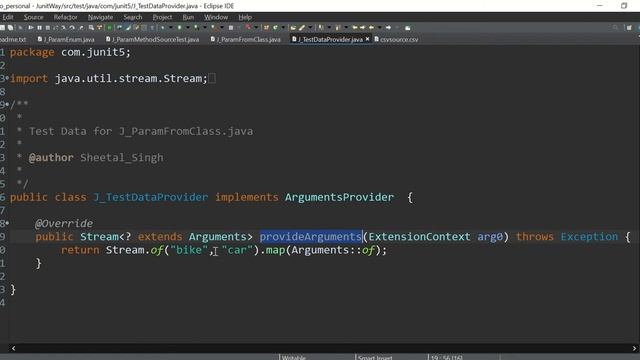
Task: Collapse the import section fold marker
Action: pos(7,78)
